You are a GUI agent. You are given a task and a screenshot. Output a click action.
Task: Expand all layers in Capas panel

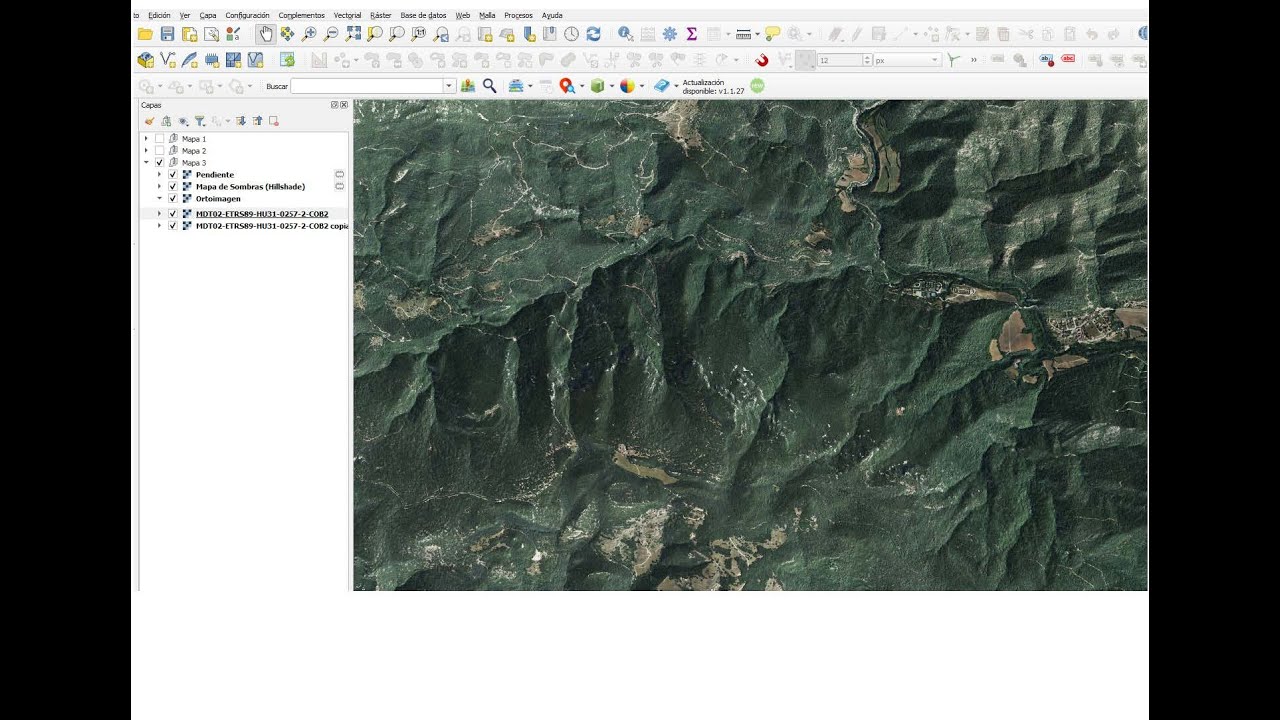240,121
